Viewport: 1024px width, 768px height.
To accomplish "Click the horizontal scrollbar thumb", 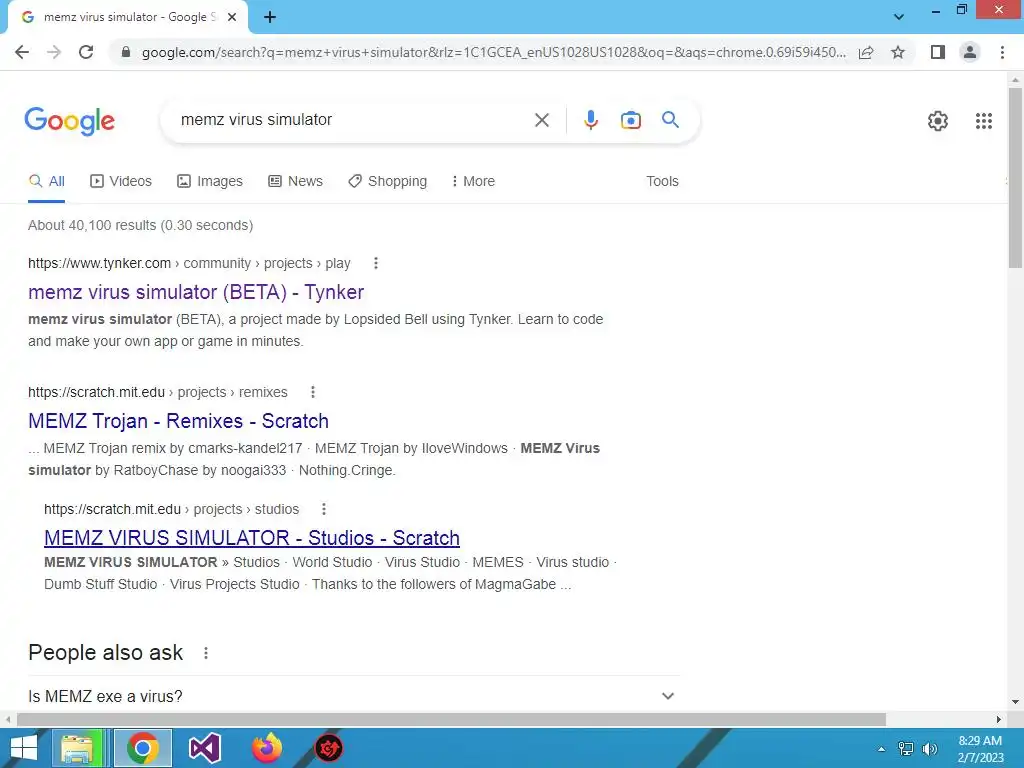I will click(451, 720).
